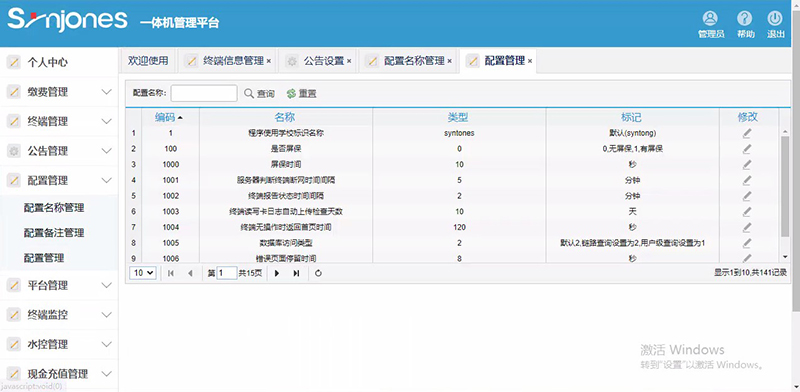Go to the first page

(171, 273)
